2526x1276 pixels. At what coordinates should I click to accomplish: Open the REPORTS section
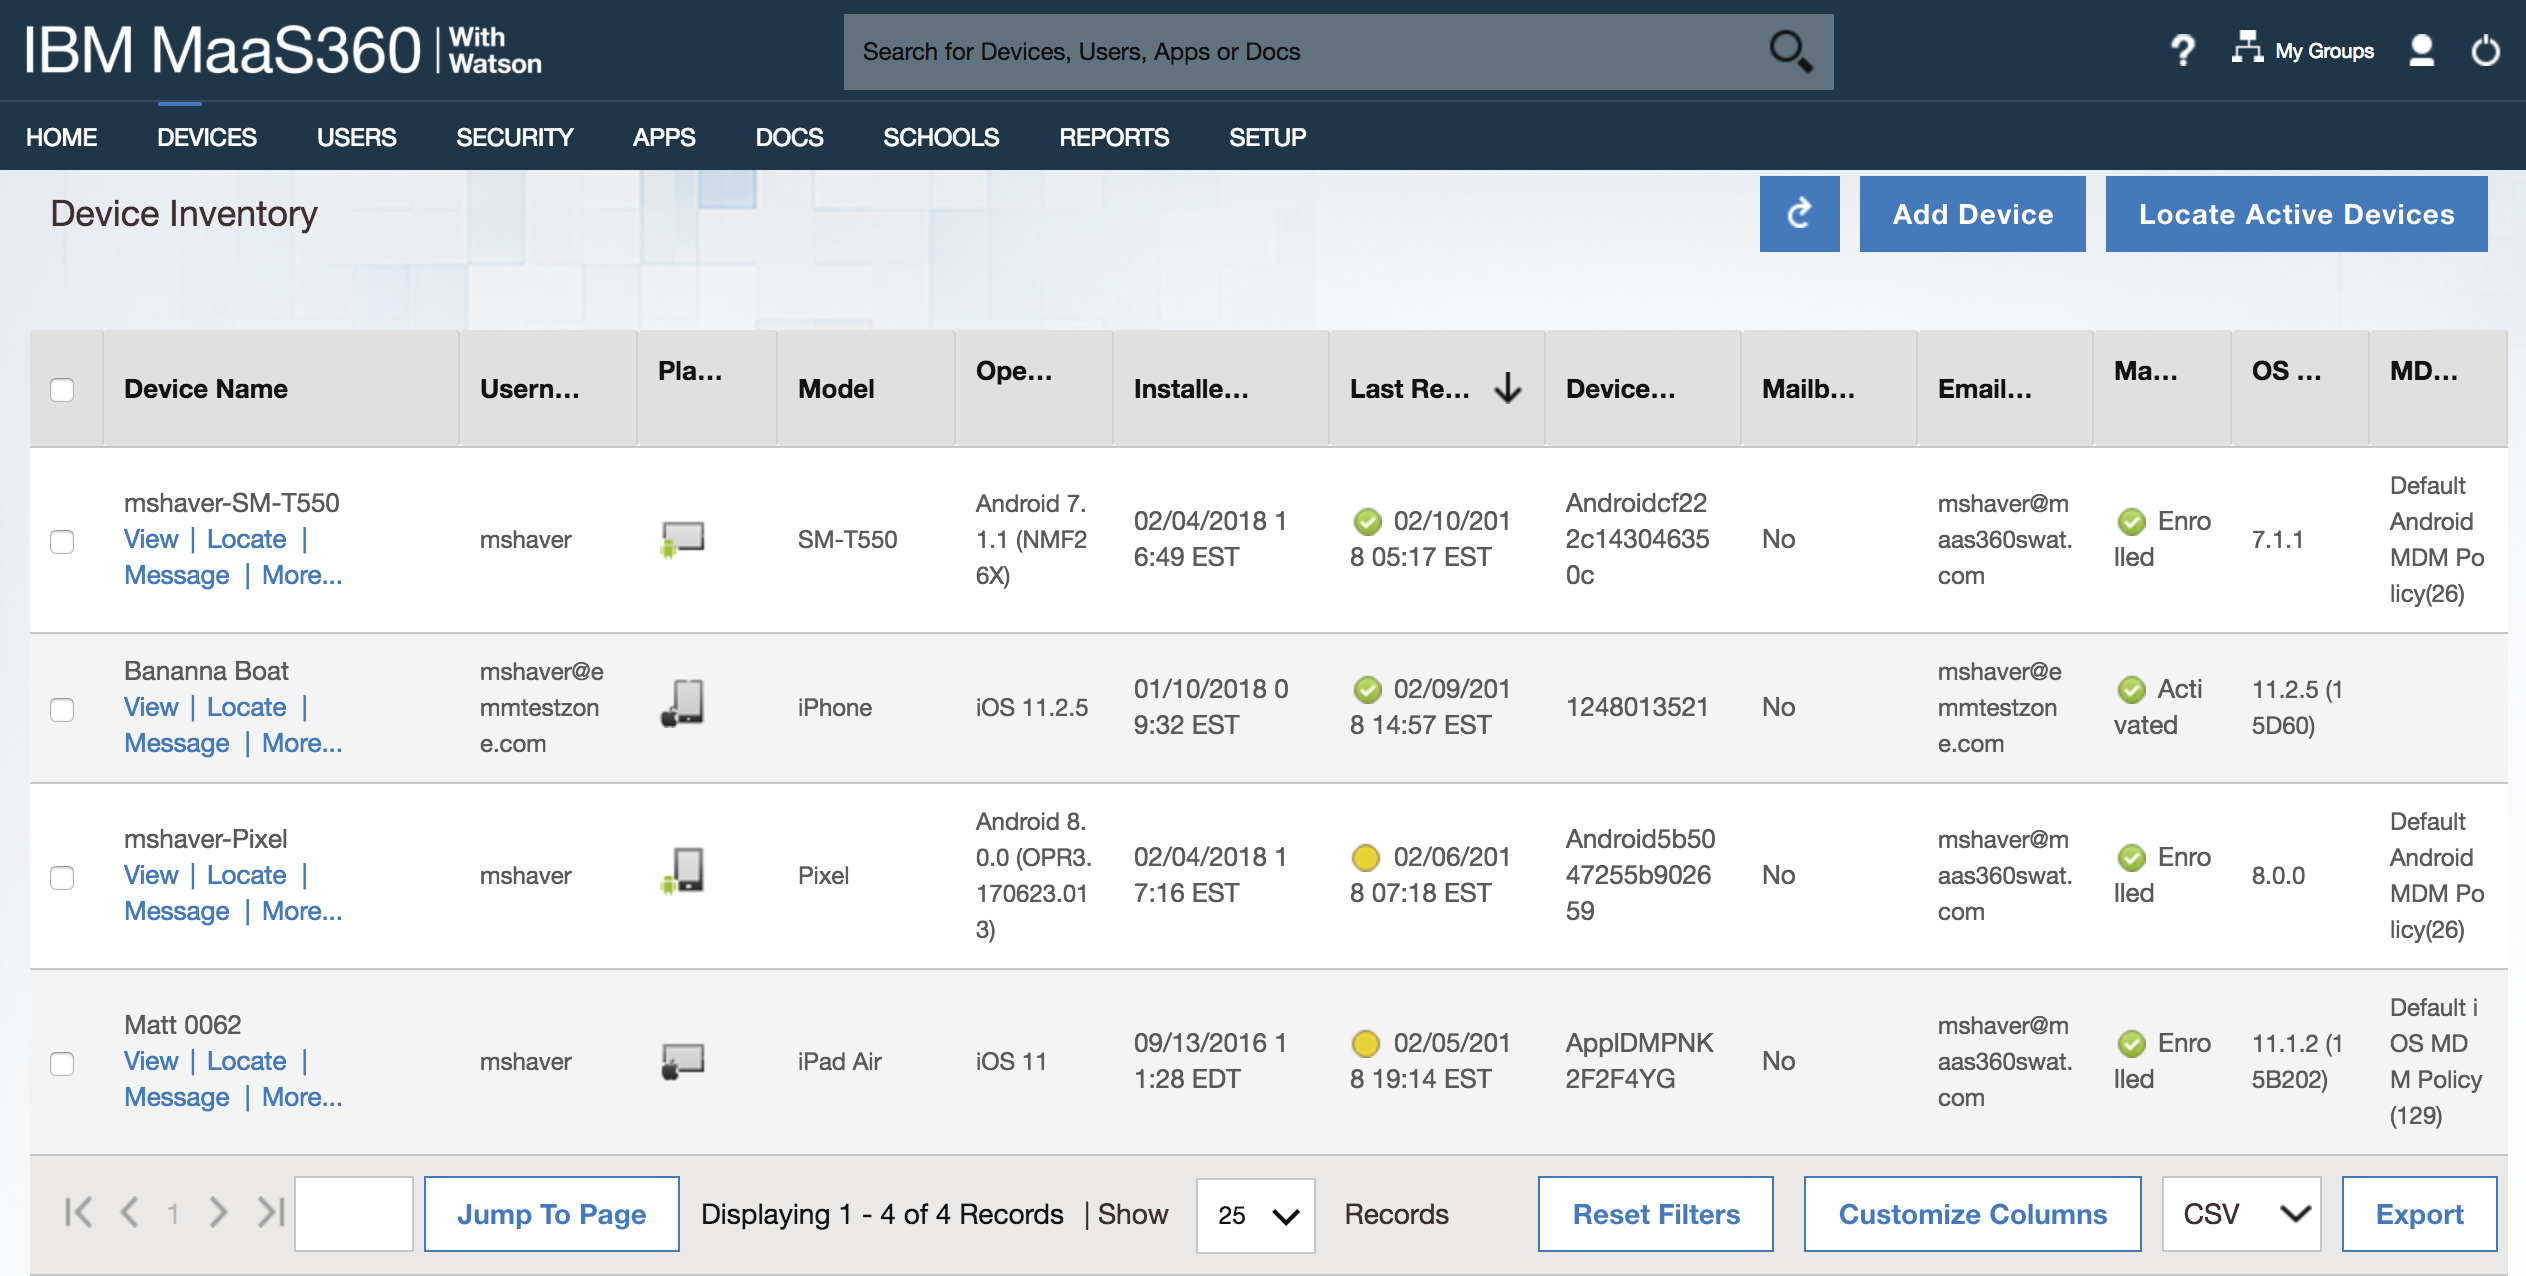1114,137
